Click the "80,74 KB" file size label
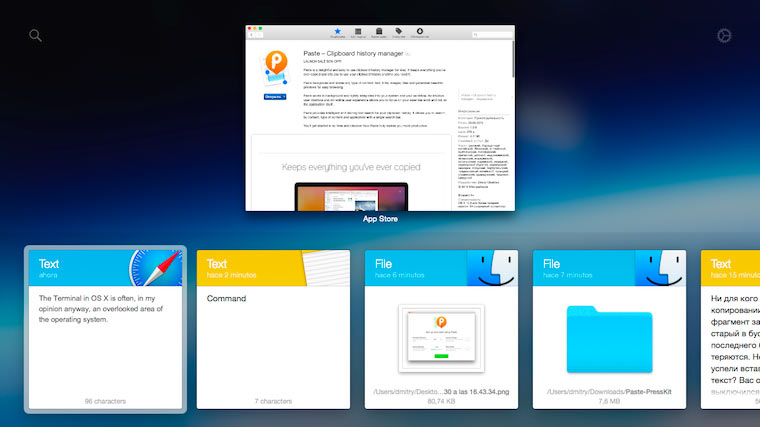Viewport: 760px width, 427px height. (x=441, y=401)
